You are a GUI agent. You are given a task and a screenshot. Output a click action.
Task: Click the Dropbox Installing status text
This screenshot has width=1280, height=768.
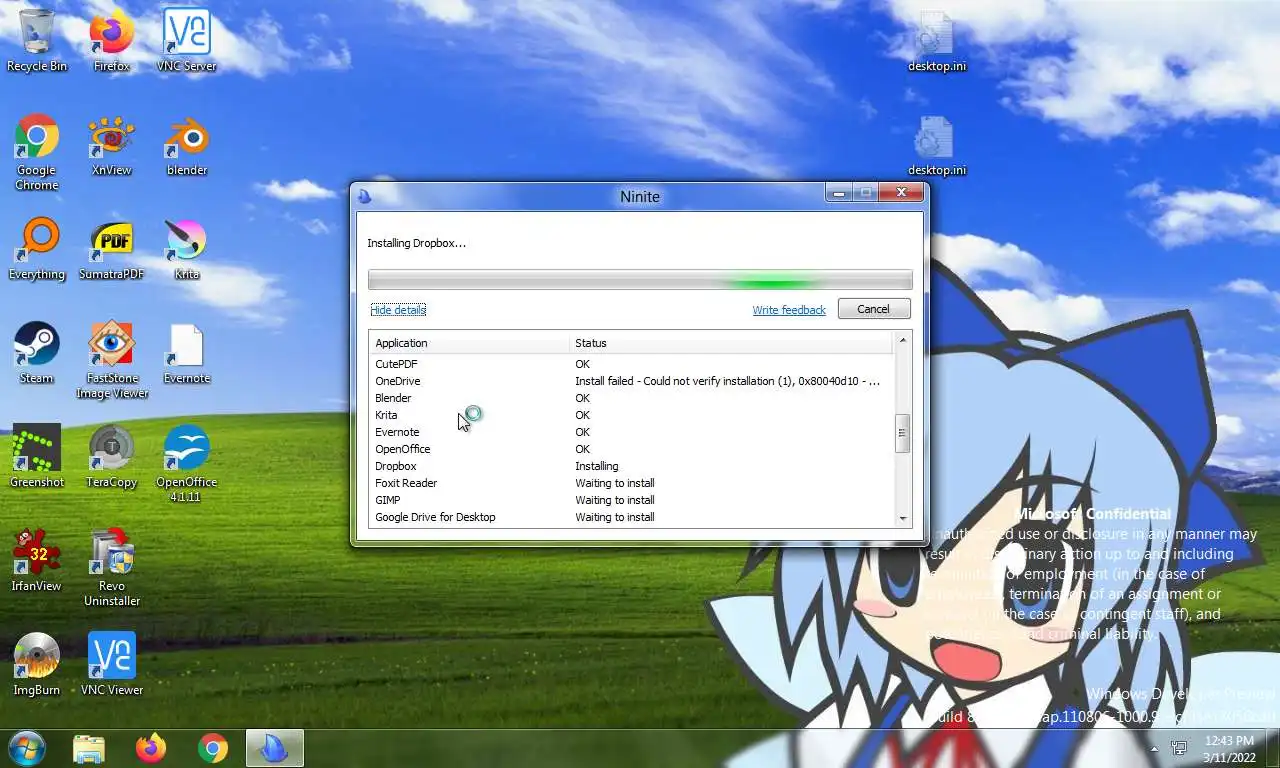[x=597, y=466]
